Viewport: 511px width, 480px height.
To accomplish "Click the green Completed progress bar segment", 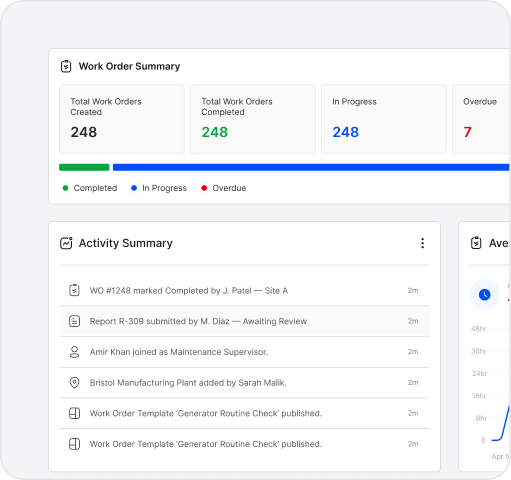I will [x=84, y=167].
